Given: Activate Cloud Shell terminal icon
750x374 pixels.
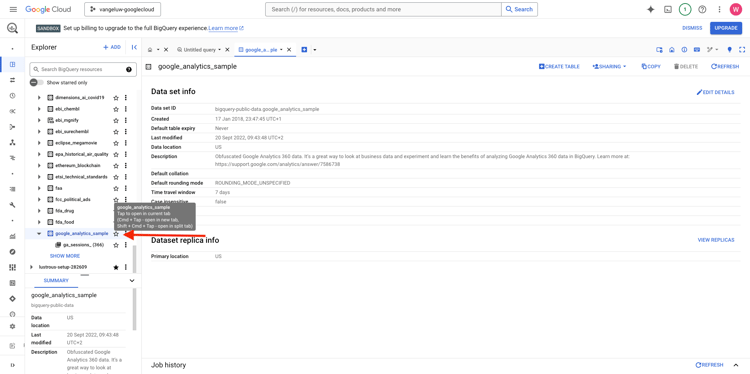Looking at the screenshot, I should [668, 9].
